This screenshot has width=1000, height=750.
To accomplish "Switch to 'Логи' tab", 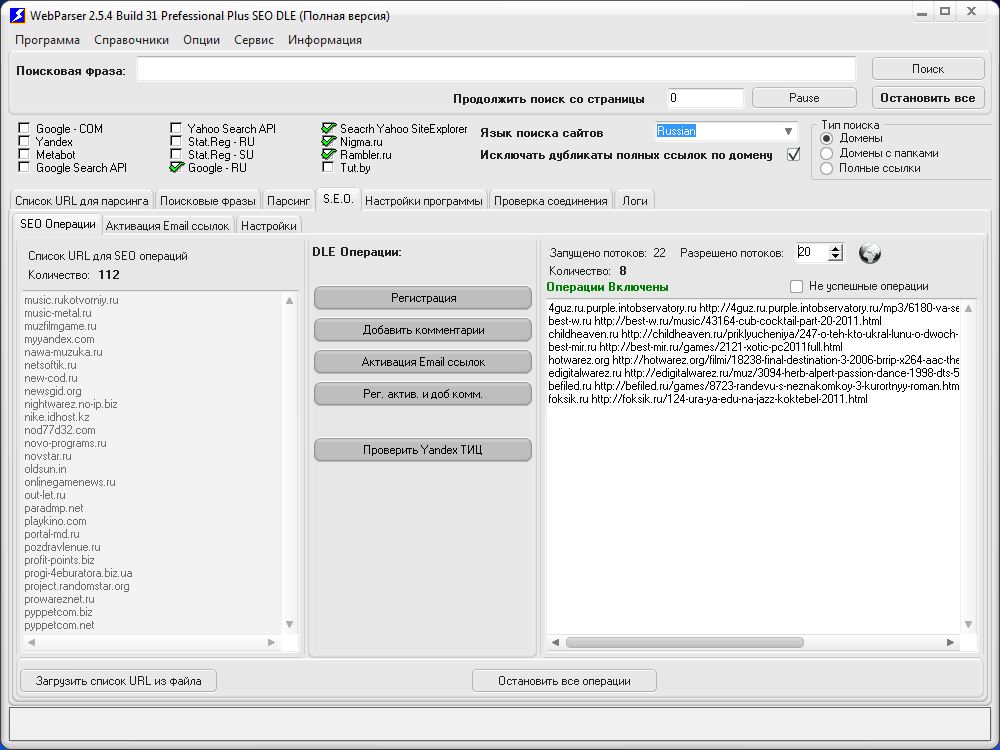I will click(x=635, y=200).
